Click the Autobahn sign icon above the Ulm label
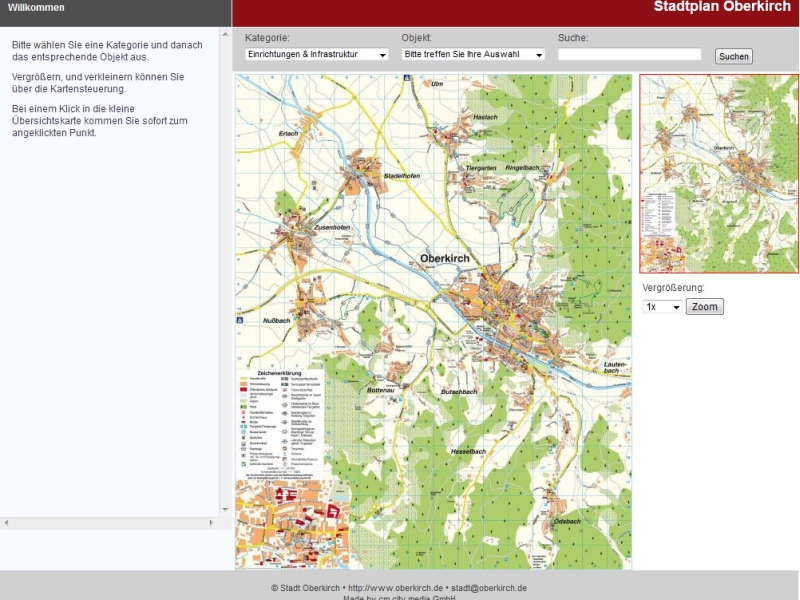The image size is (800, 600). coord(407,78)
